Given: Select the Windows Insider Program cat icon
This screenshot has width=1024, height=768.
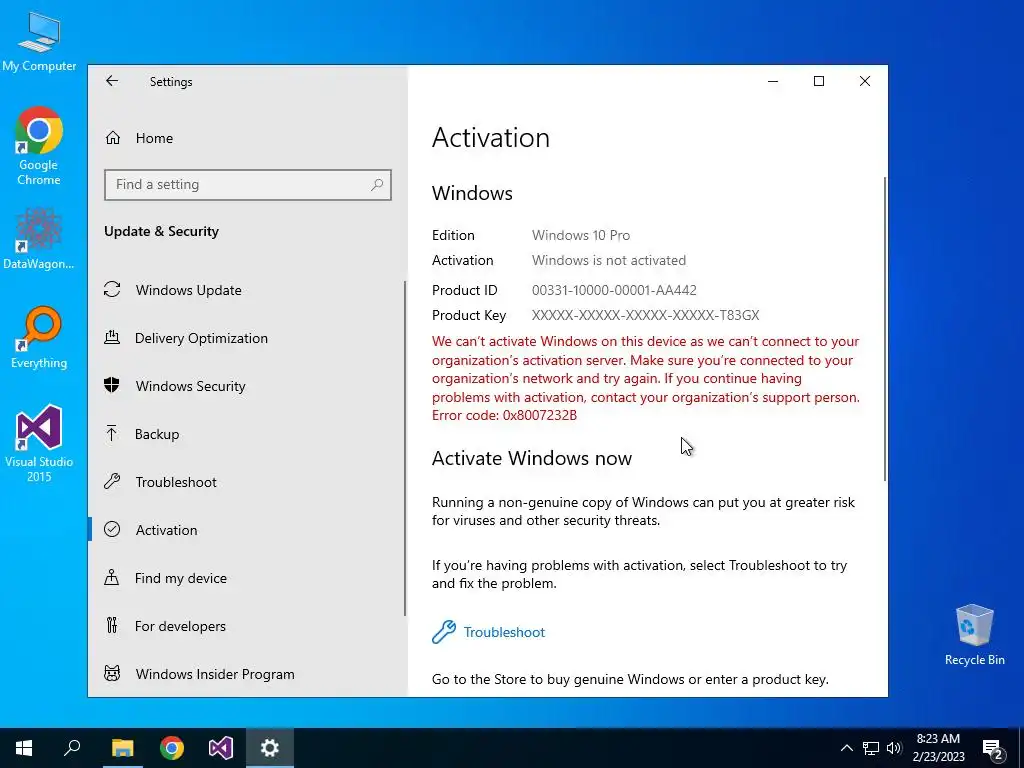Looking at the screenshot, I should click(x=112, y=673).
